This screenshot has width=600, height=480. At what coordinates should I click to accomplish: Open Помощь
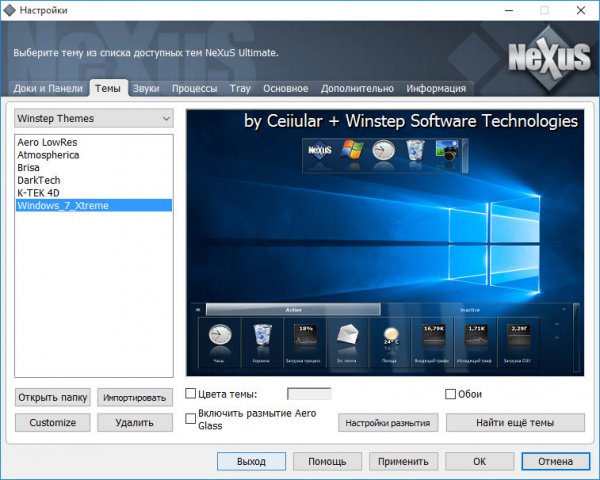point(327,461)
